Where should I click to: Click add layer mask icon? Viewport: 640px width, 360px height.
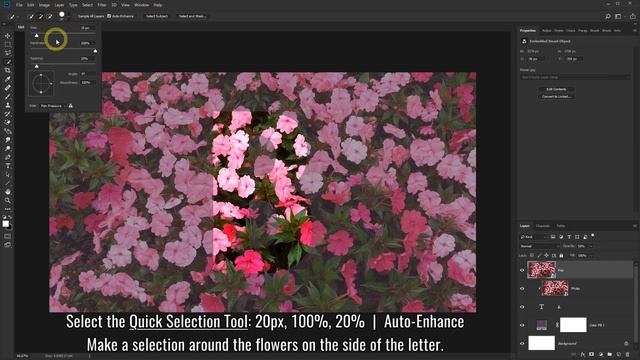tap(591, 354)
